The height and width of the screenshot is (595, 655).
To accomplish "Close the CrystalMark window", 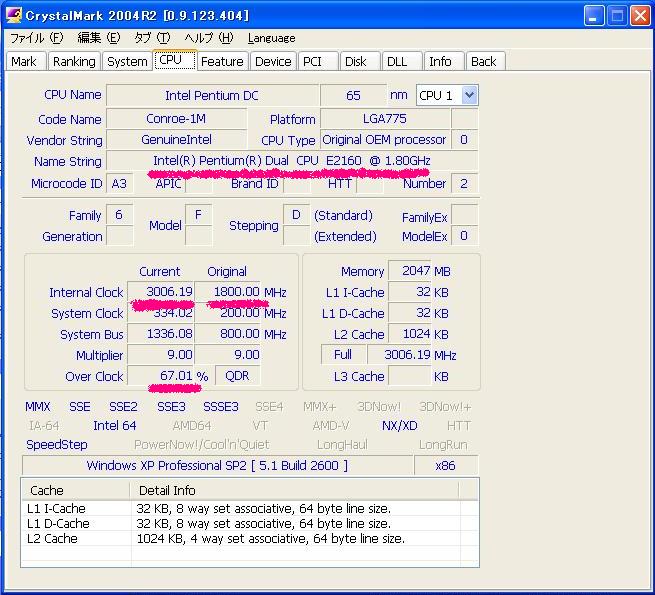I will pyautogui.click(x=640, y=16).
